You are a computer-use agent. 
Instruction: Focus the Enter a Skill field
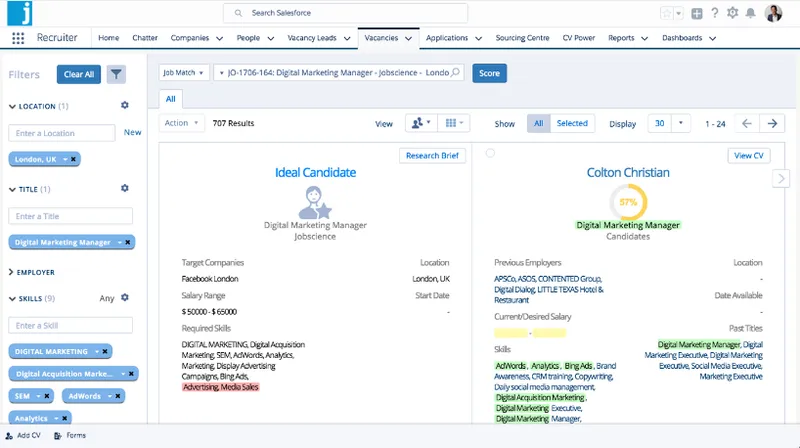[x=70, y=326]
